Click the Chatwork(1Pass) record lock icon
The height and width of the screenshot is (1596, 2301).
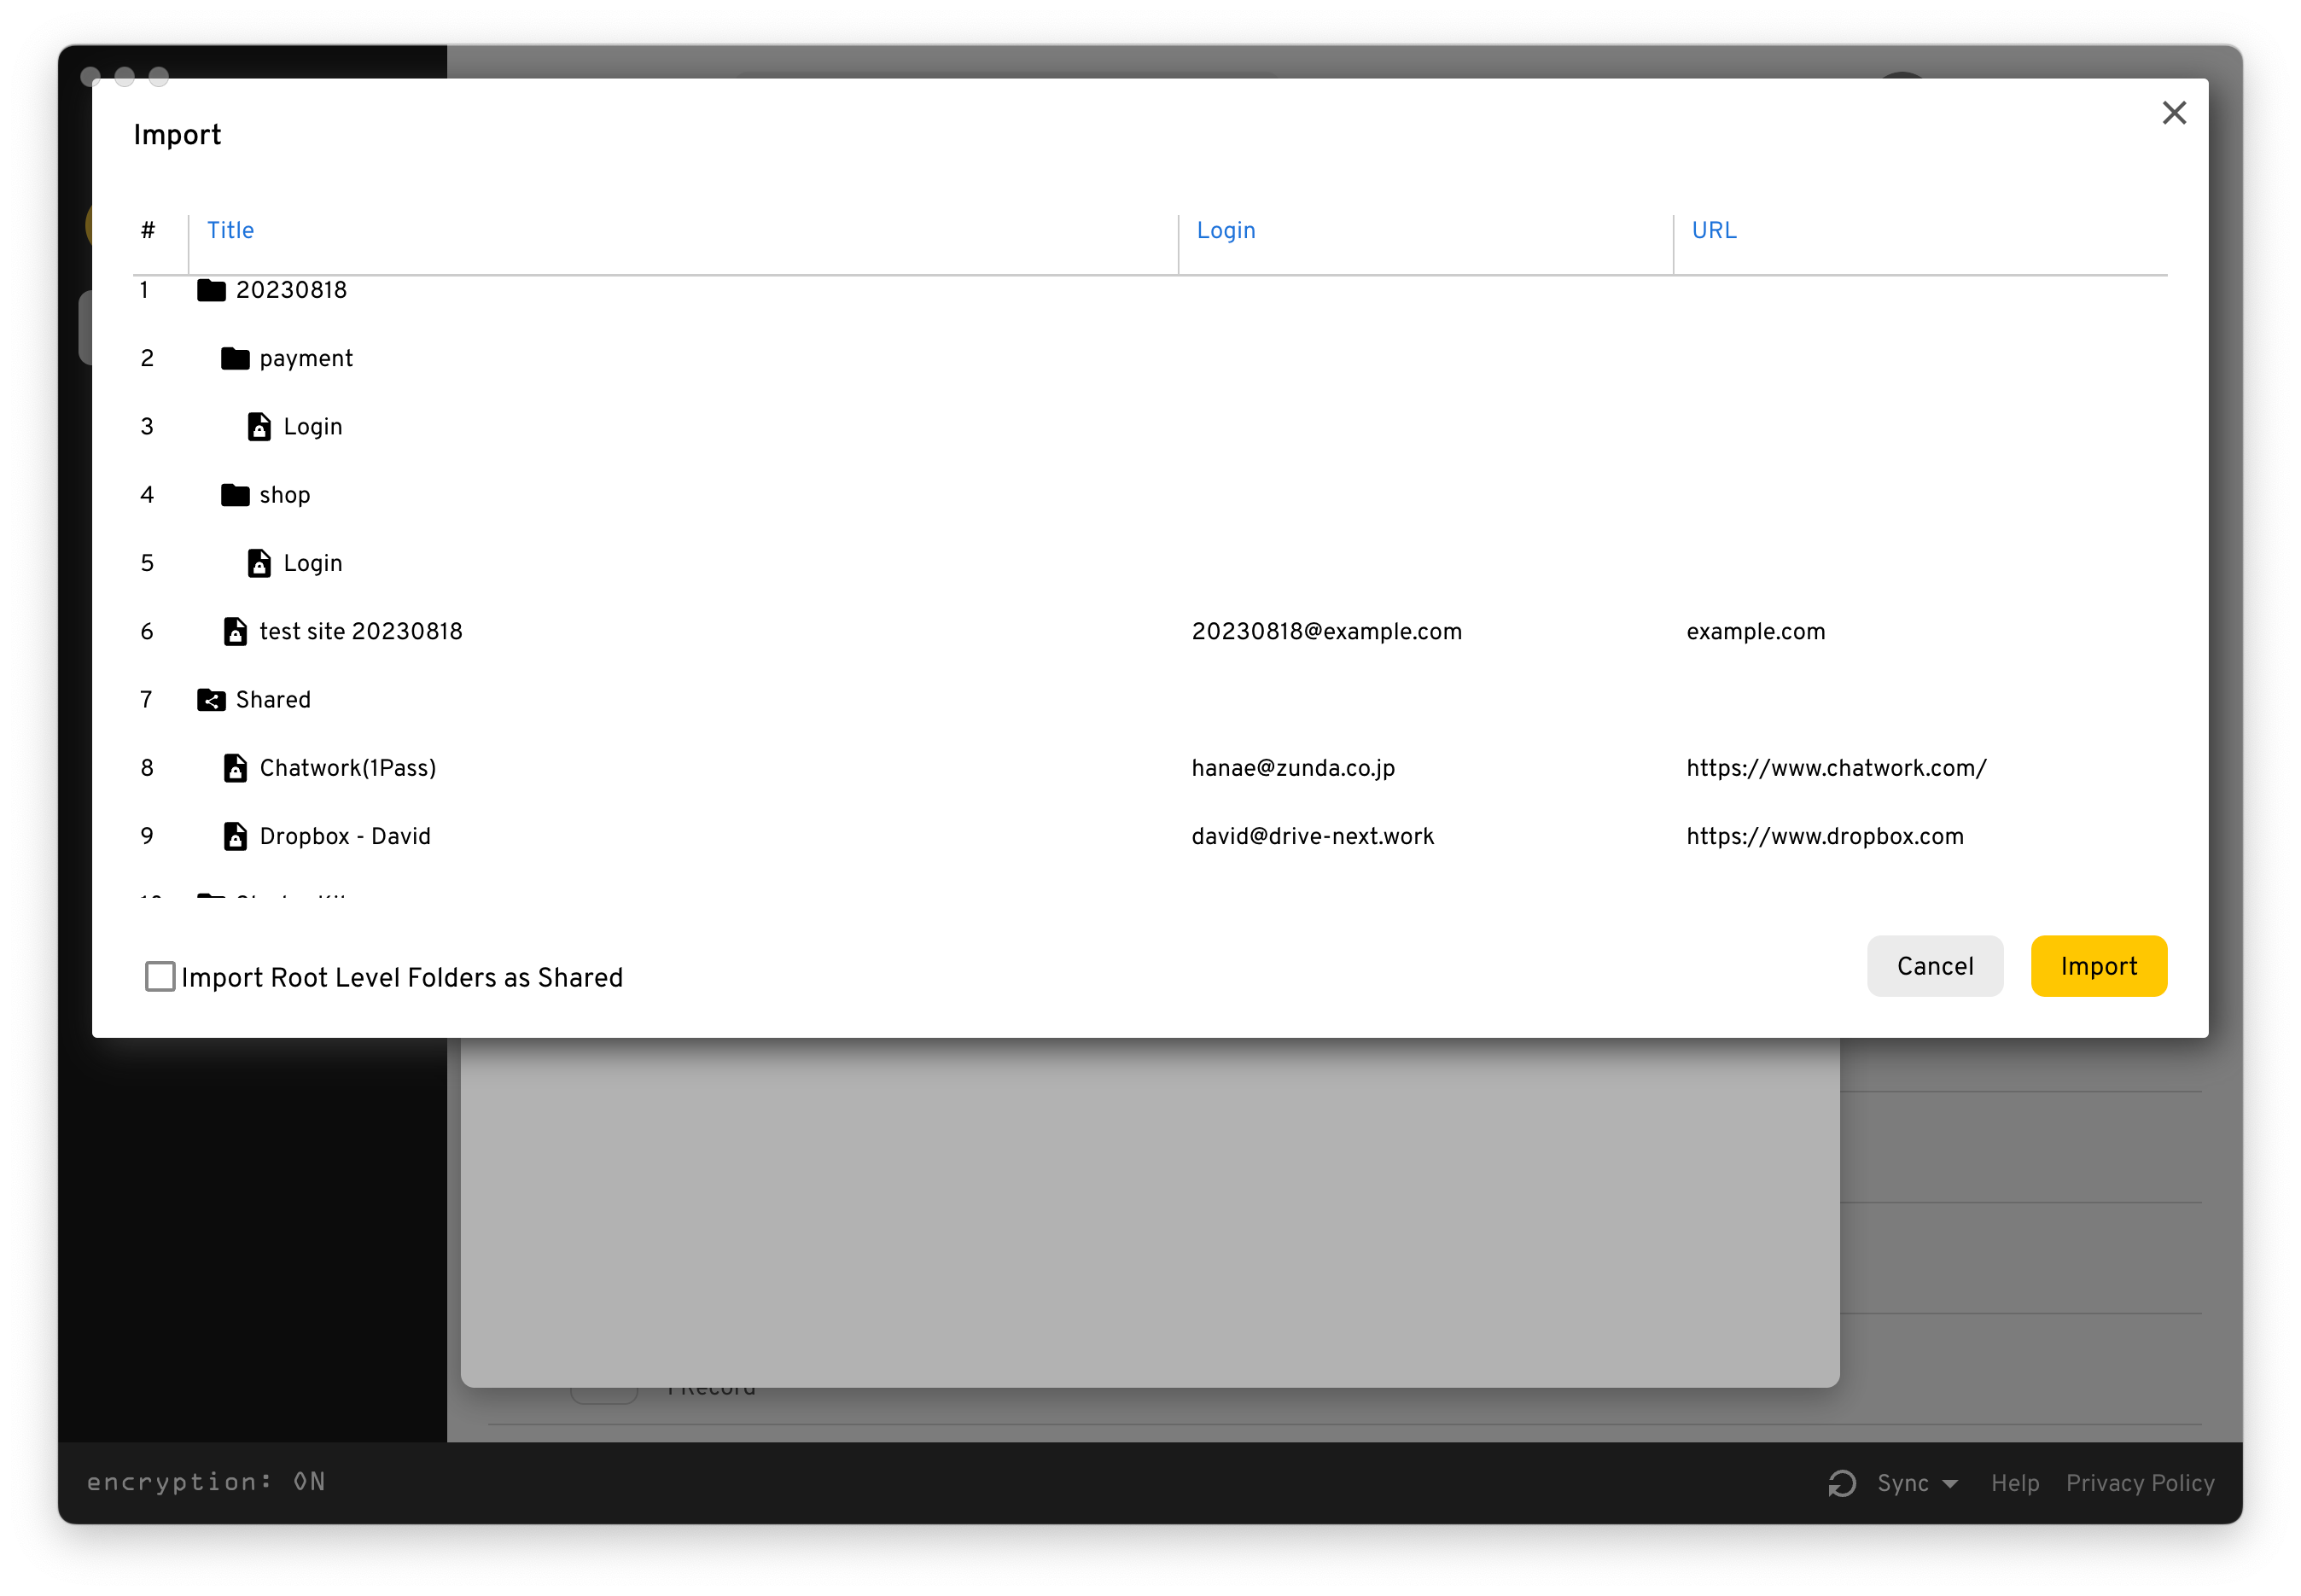point(235,768)
